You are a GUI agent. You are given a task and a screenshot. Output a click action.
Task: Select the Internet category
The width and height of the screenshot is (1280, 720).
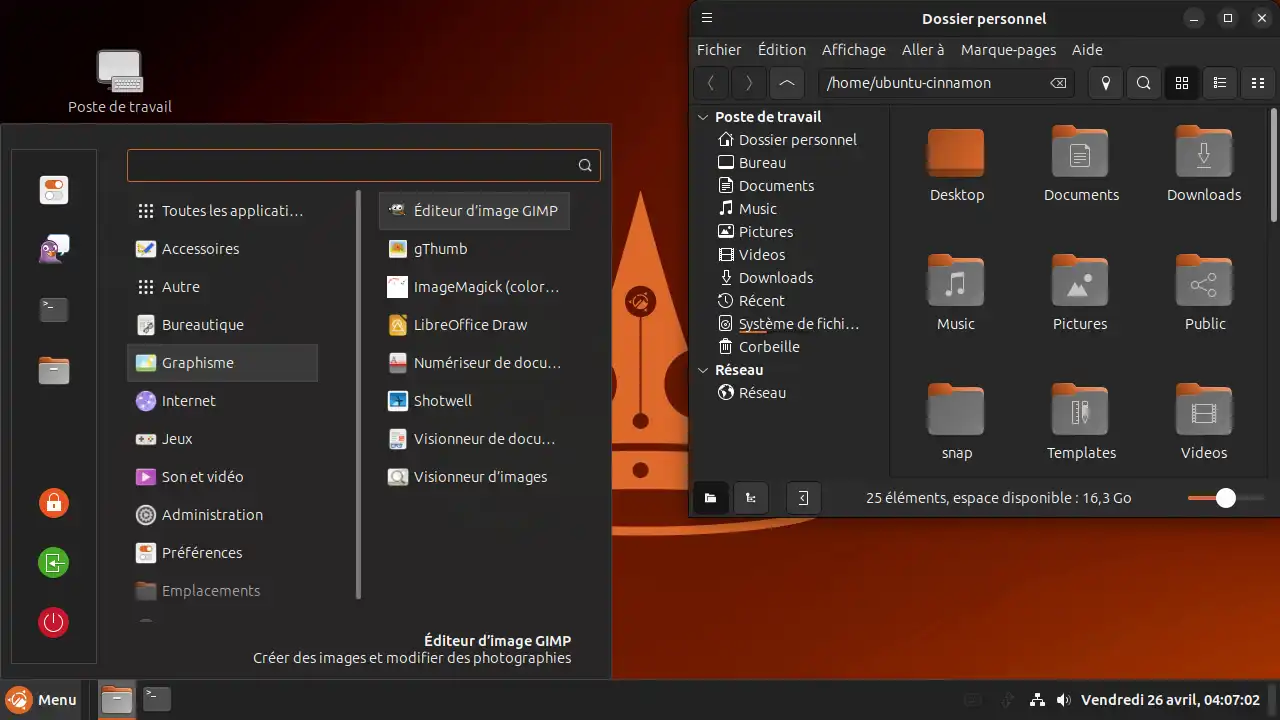coord(222,401)
